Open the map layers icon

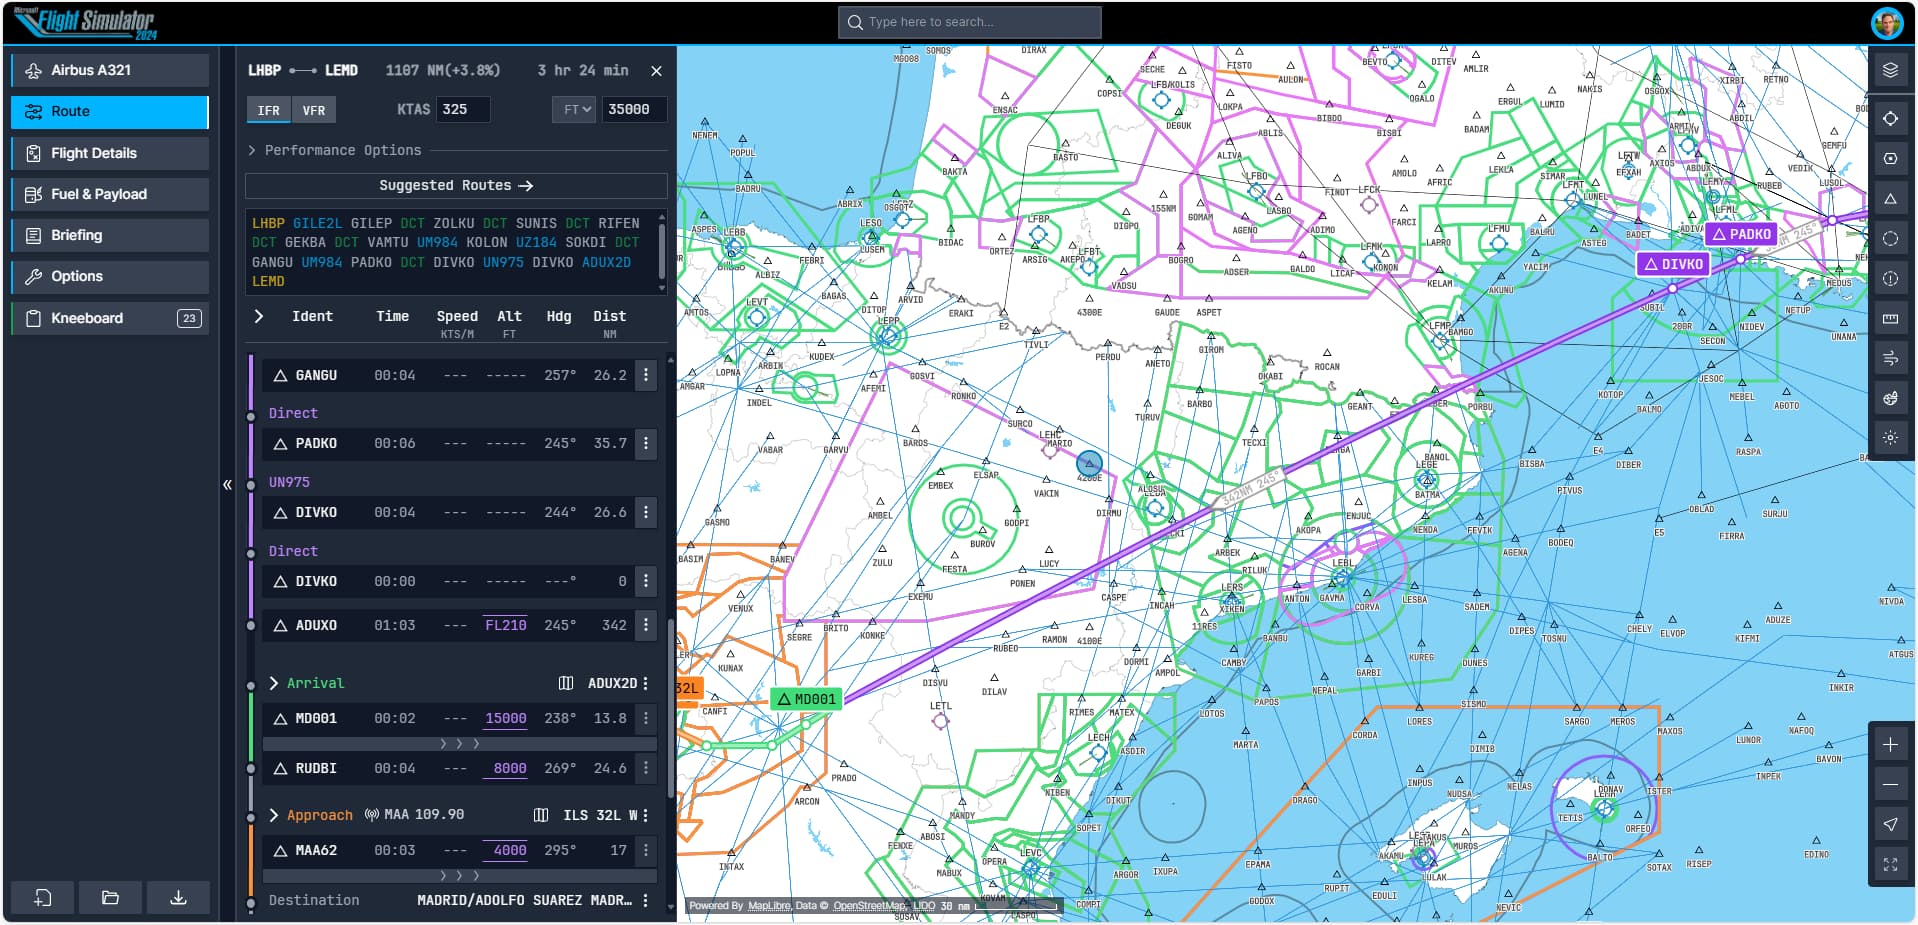tap(1889, 70)
